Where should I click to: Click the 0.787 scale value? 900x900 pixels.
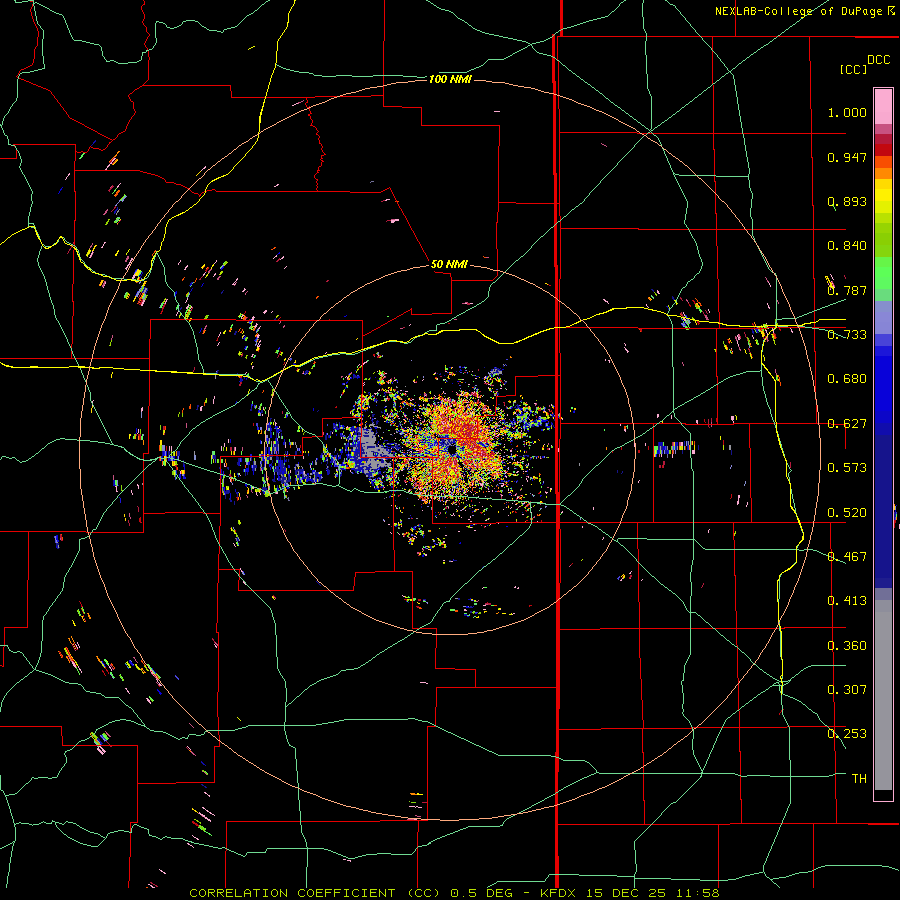[847, 290]
